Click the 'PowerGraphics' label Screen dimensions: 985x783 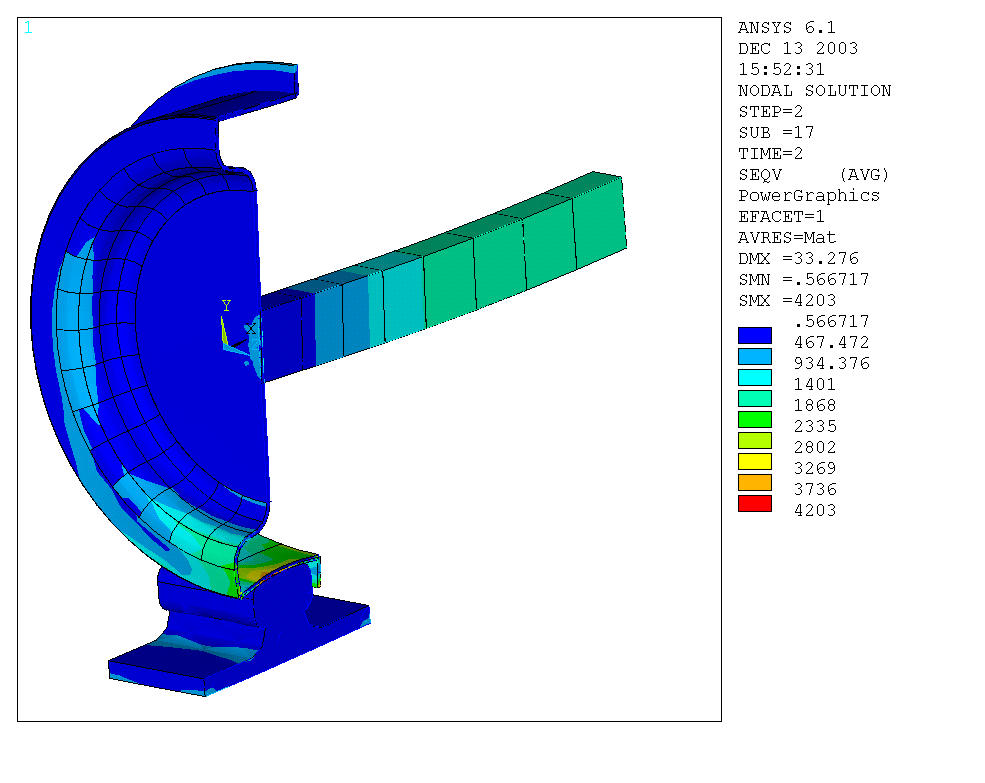pos(808,195)
